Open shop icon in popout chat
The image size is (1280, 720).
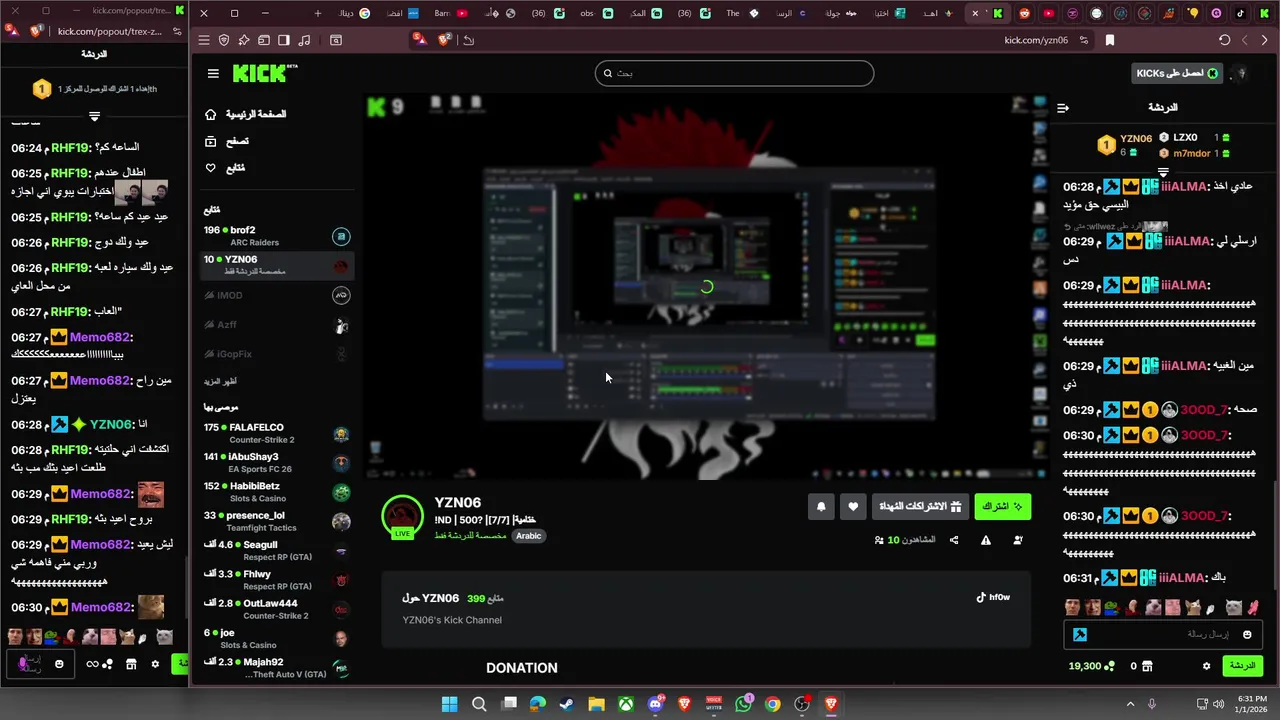(131, 664)
